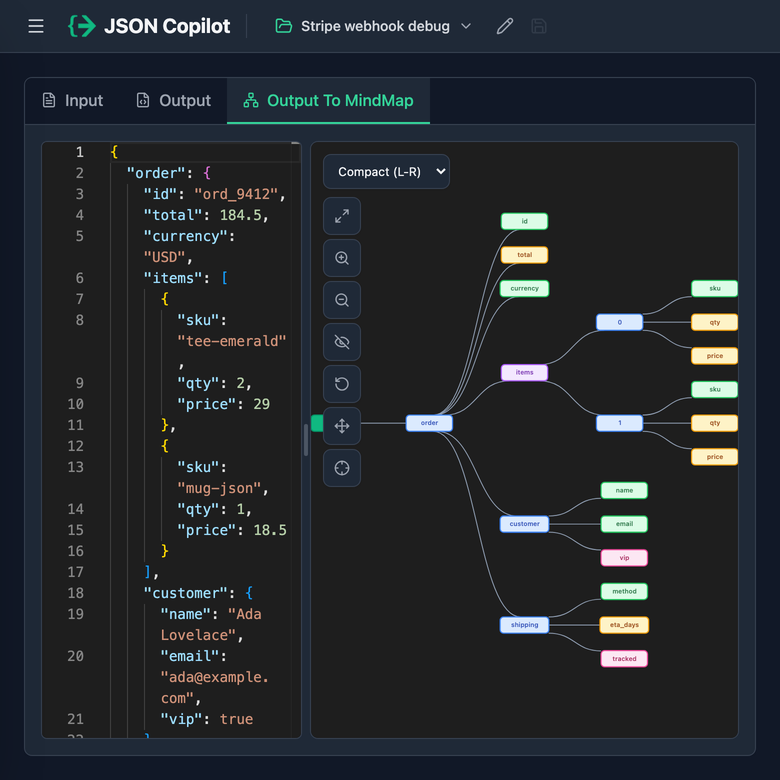Select the email node
The height and width of the screenshot is (780, 780).
(x=624, y=524)
